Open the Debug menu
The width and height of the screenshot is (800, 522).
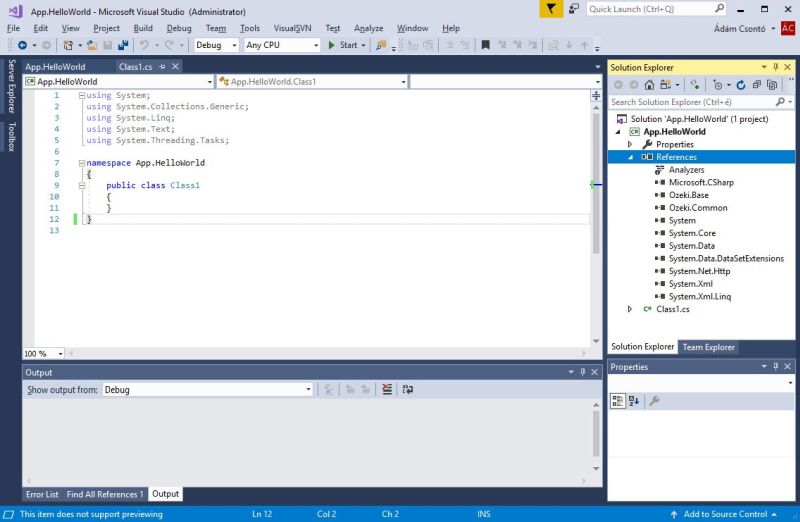(x=179, y=29)
